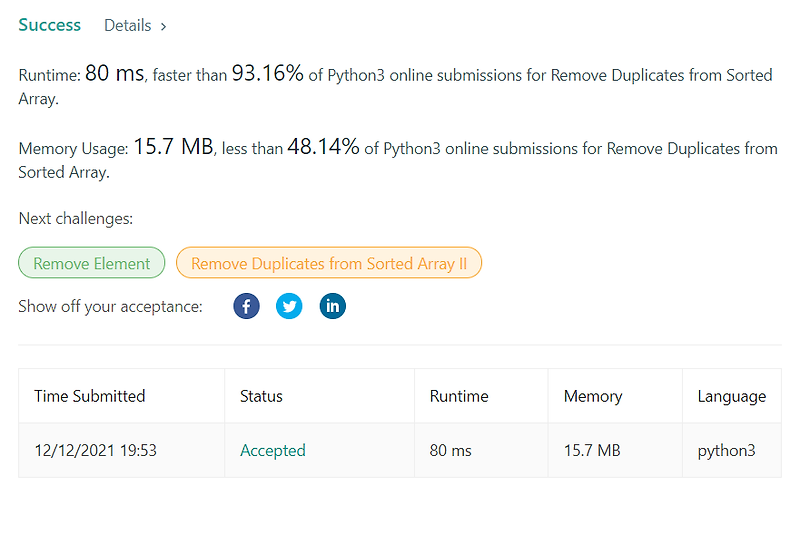The width and height of the screenshot is (800, 544).
Task: Share acceptance on Twitter
Action: tap(289, 306)
